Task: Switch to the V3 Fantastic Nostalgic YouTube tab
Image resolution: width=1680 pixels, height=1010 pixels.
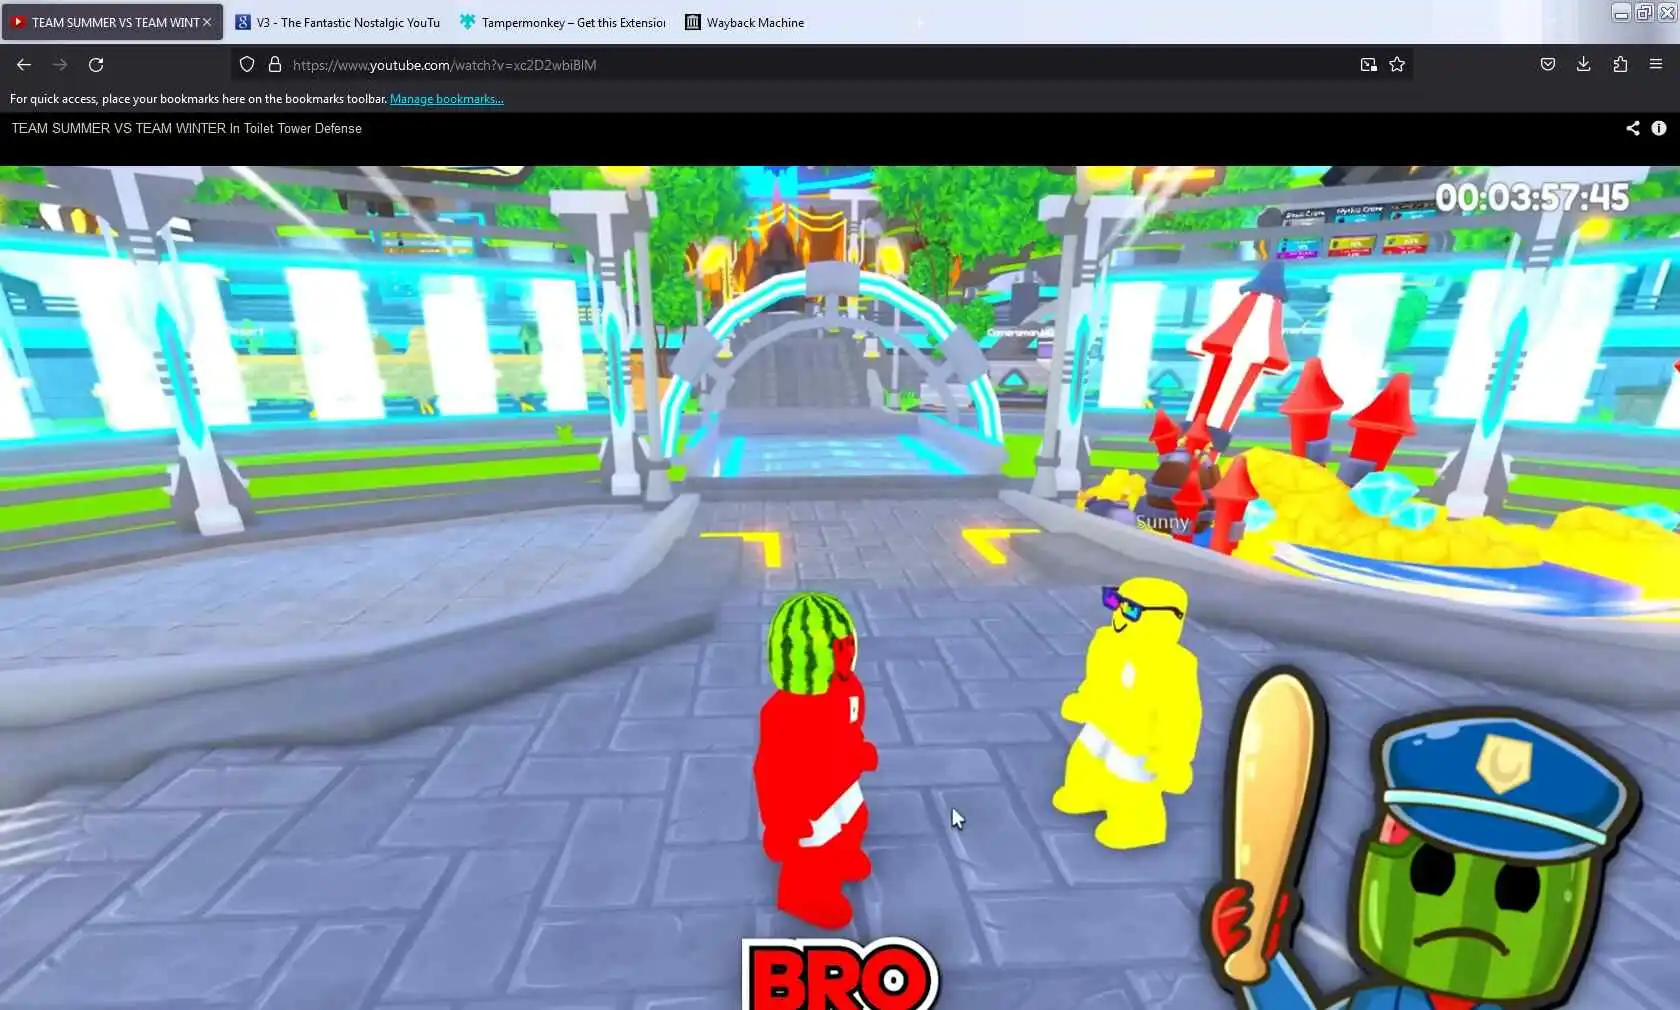Action: 338,22
